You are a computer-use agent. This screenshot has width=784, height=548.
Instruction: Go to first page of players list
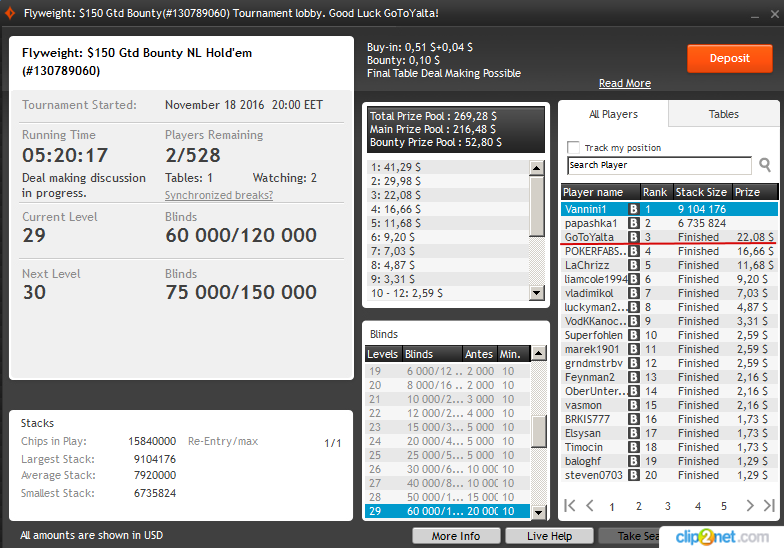tap(570, 506)
